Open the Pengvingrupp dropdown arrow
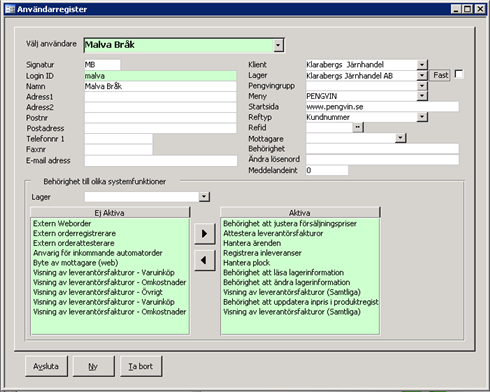Screen dimensions: 490x392 tap(422, 86)
